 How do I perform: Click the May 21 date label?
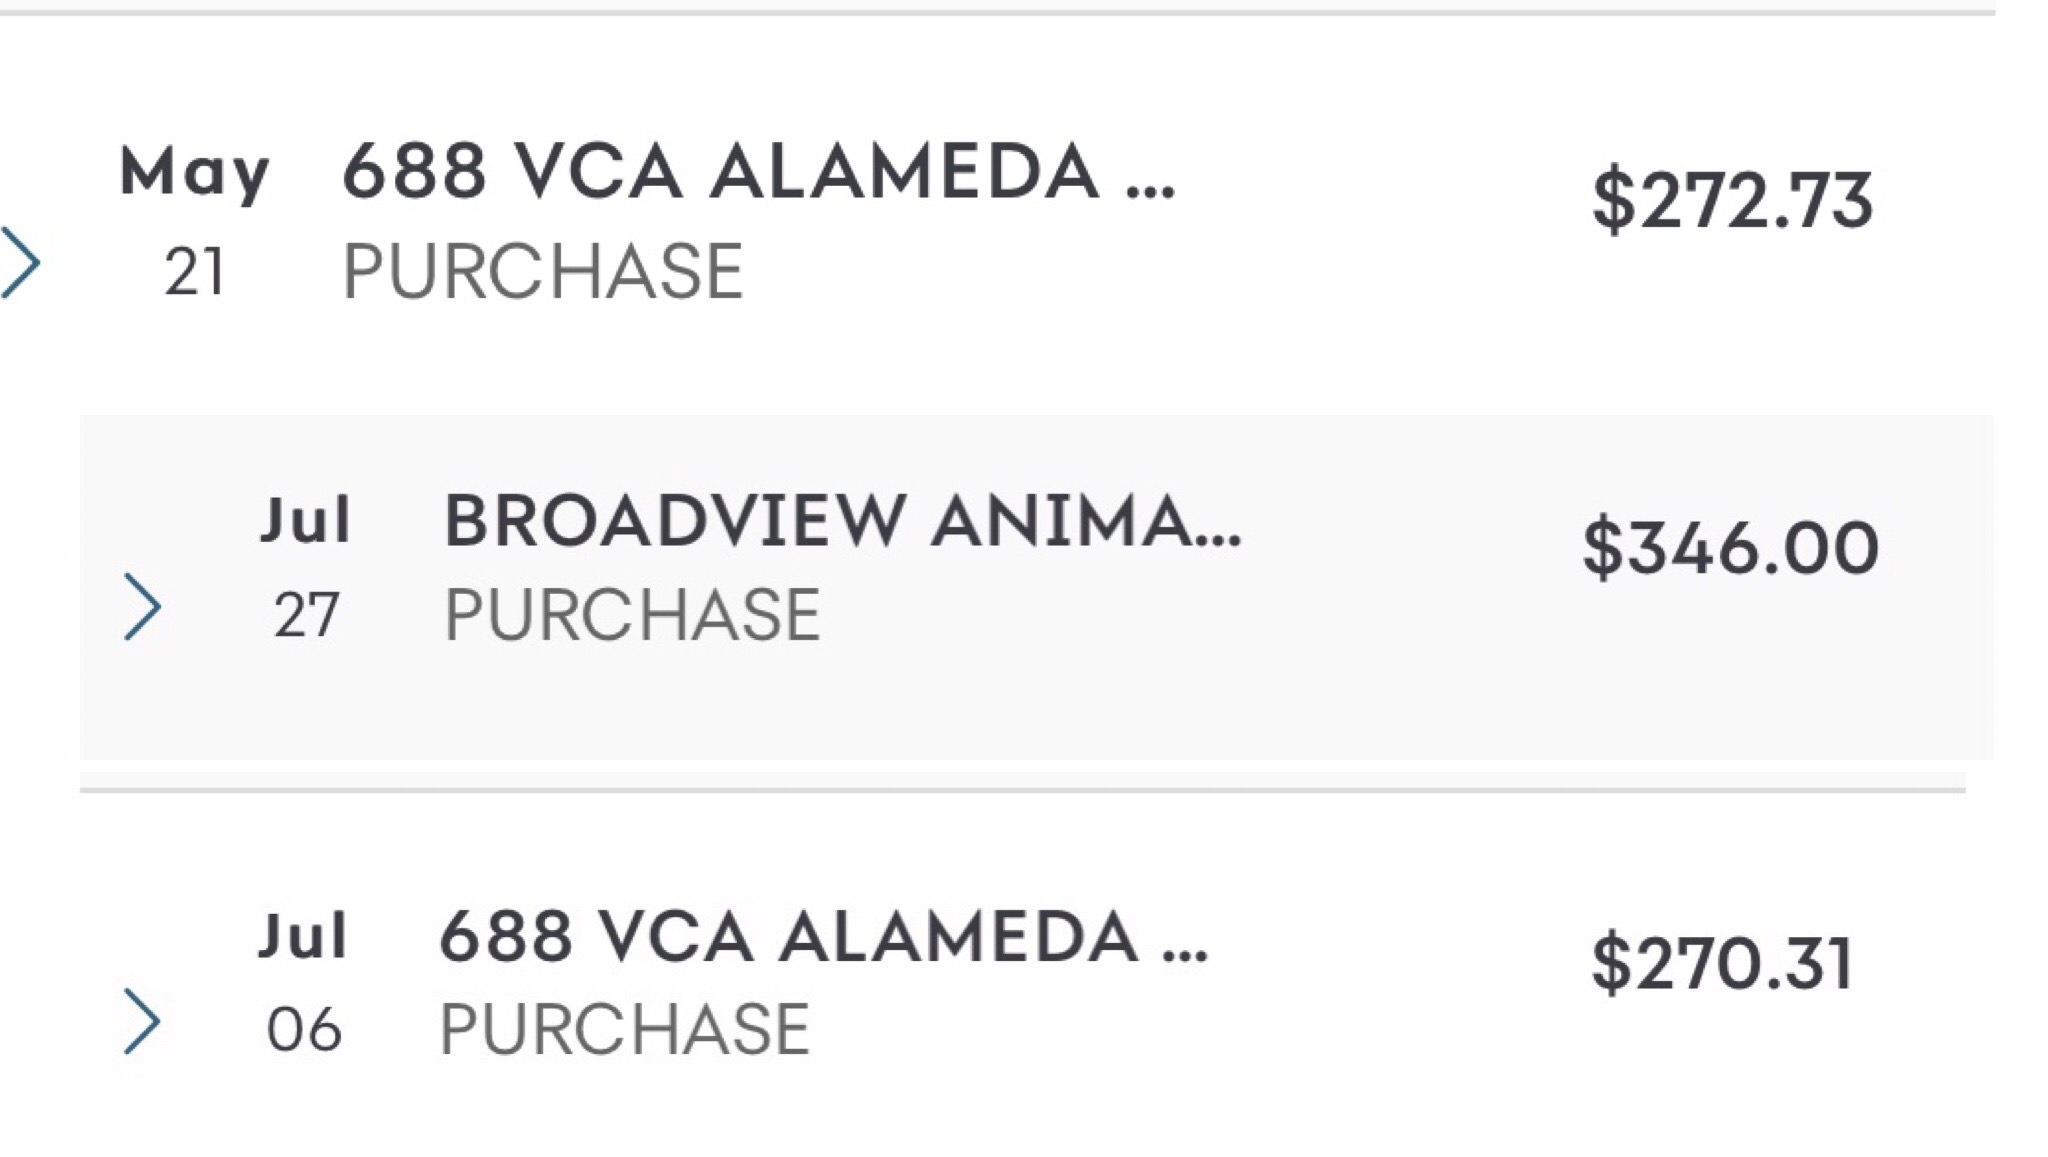point(194,220)
